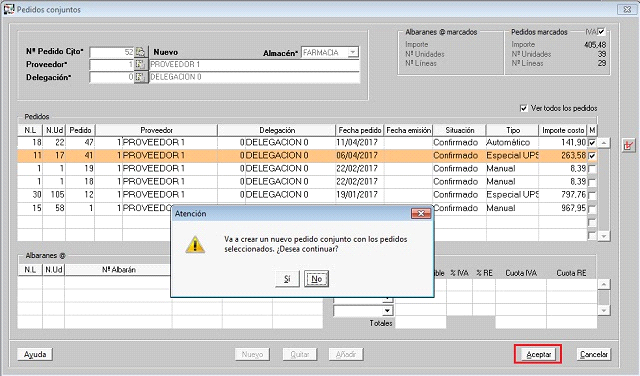
Task: Sort by Pedido column header
Action: pos(80,130)
